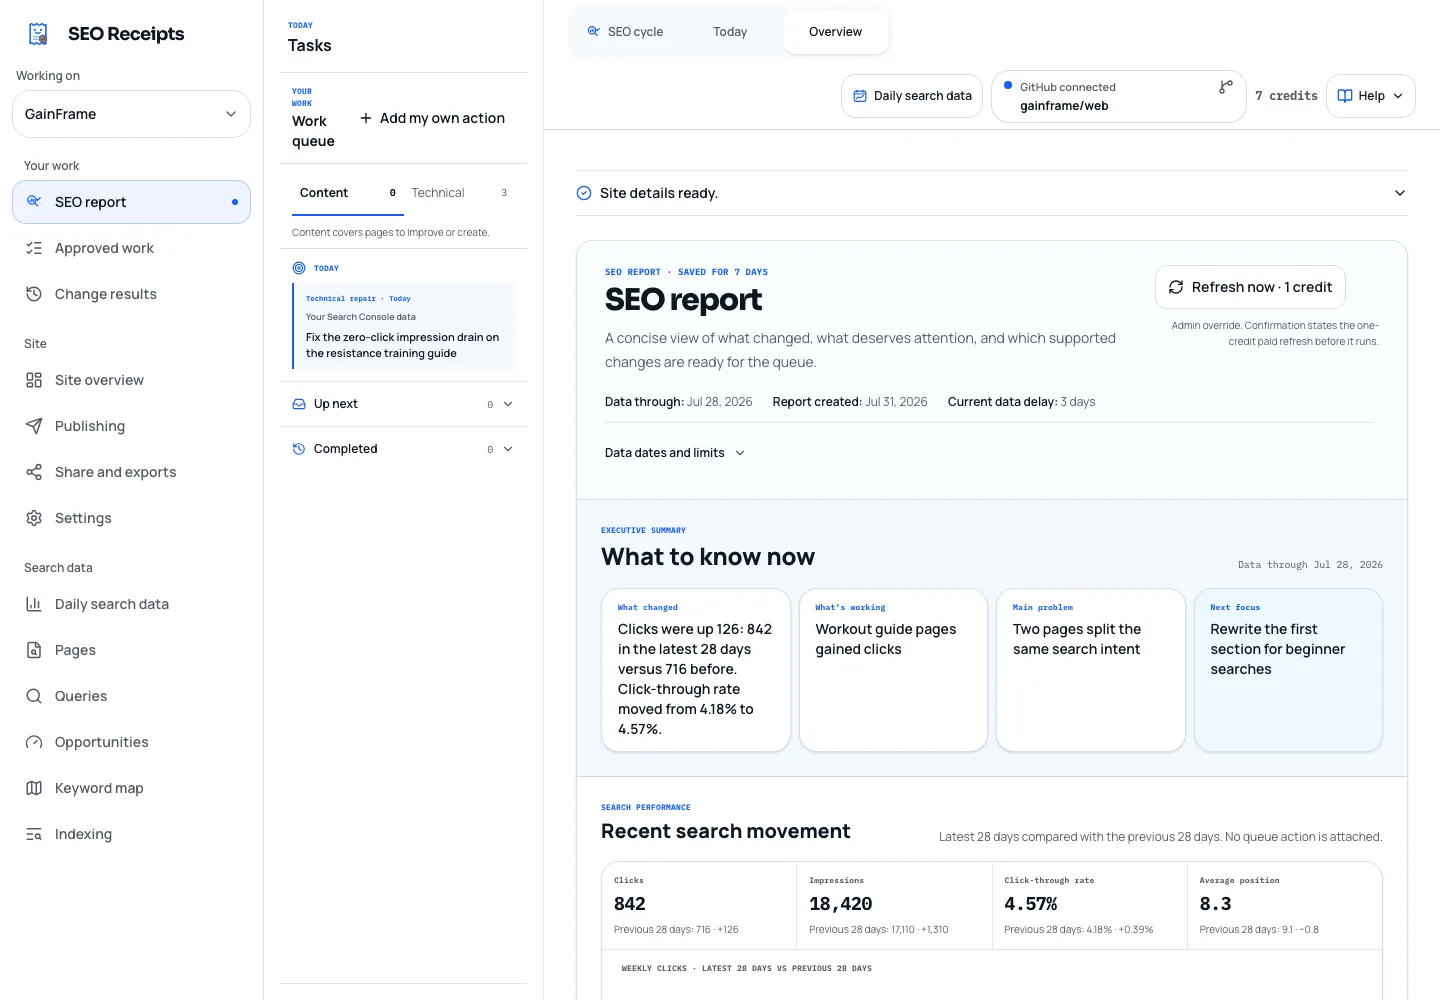Click the Impressions 18,420 metric
Screen dimensions: 1440x1000
click(894, 906)
